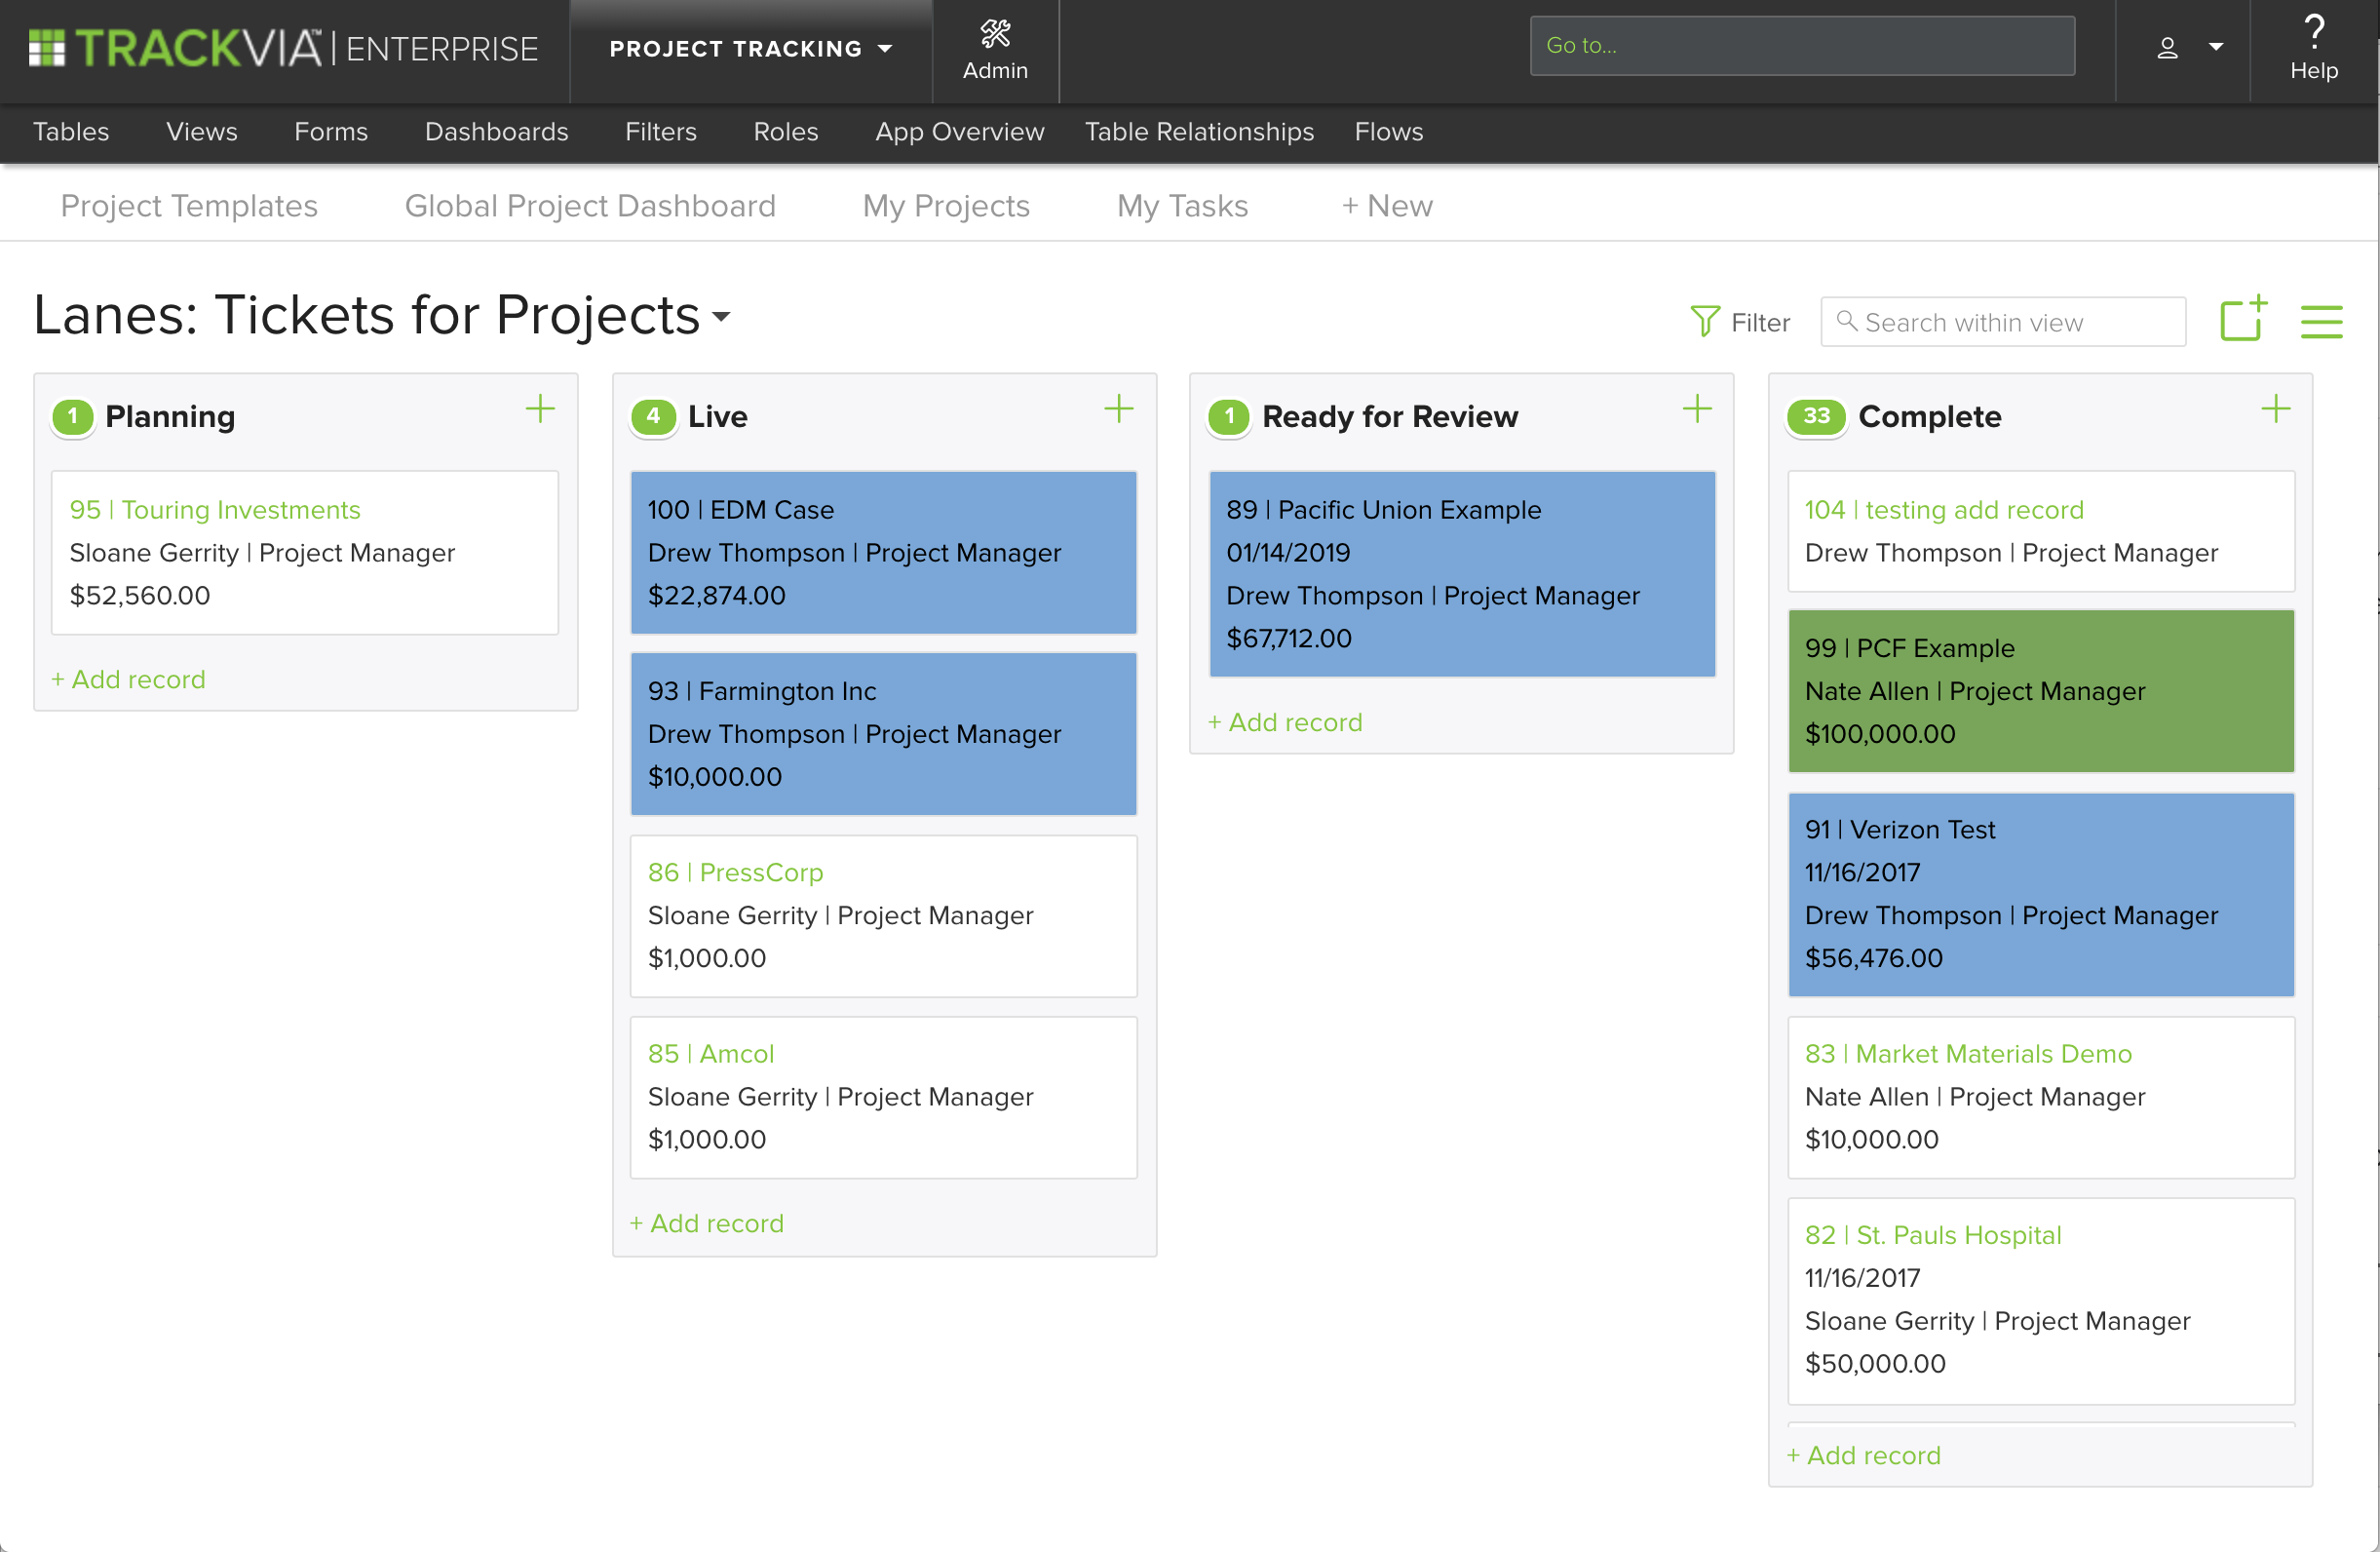
Task: Open the 100 | EDM Case card
Action: [884, 553]
